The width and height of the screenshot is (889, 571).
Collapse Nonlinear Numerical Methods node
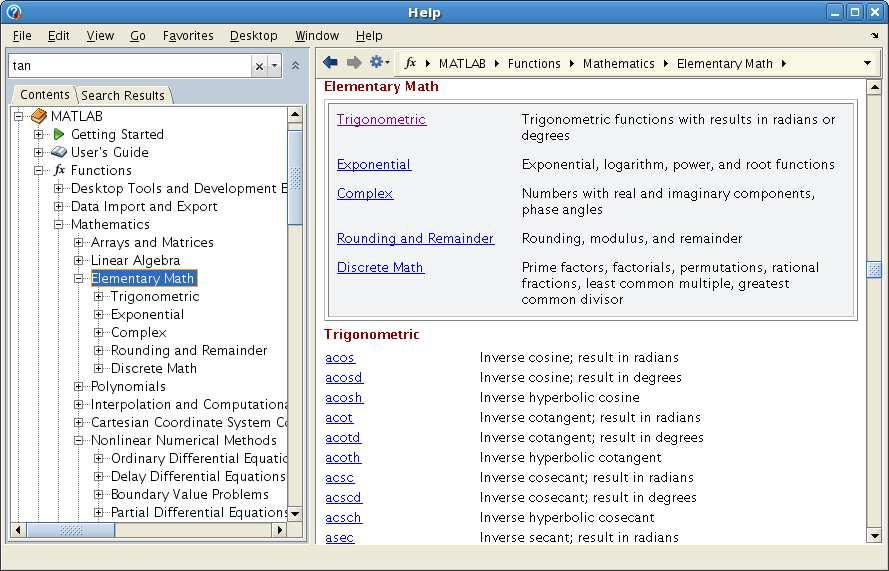pyautogui.click(x=79, y=441)
